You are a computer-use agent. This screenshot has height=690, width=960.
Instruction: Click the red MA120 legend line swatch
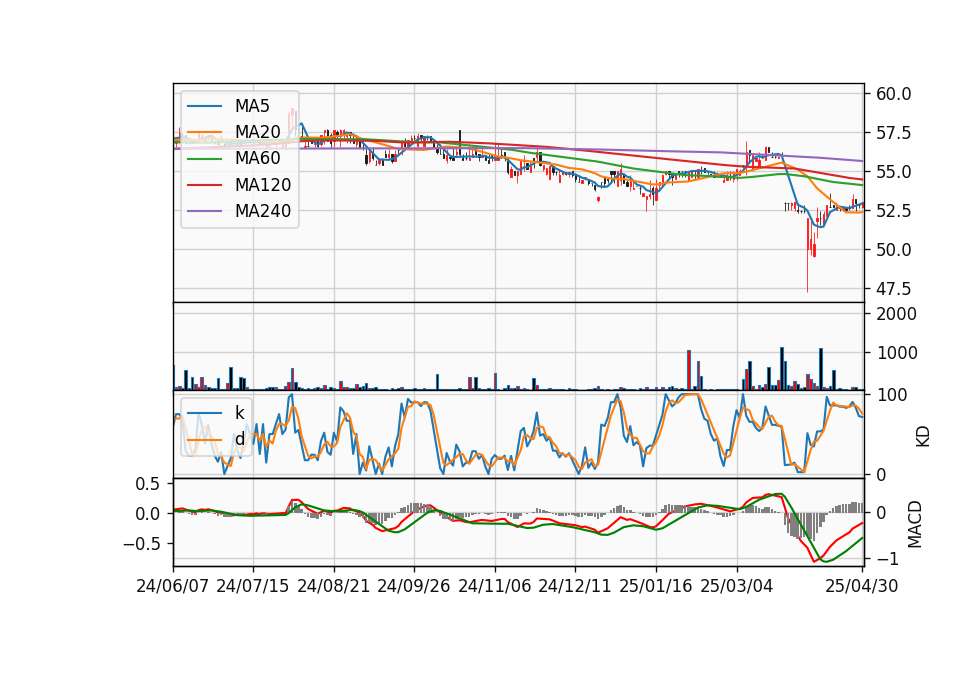tap(204, 185)
